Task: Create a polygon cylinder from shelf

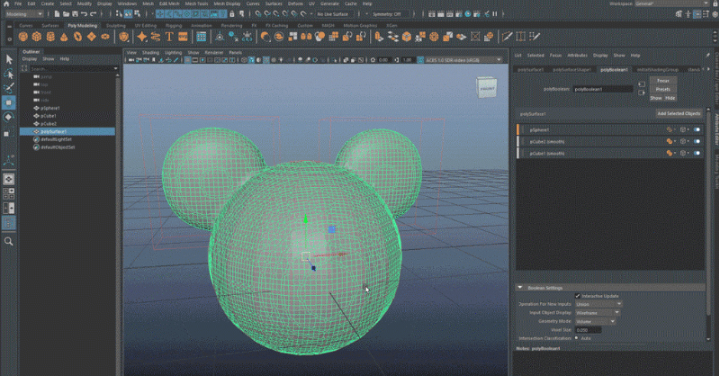Action: [x=50, y=36]
